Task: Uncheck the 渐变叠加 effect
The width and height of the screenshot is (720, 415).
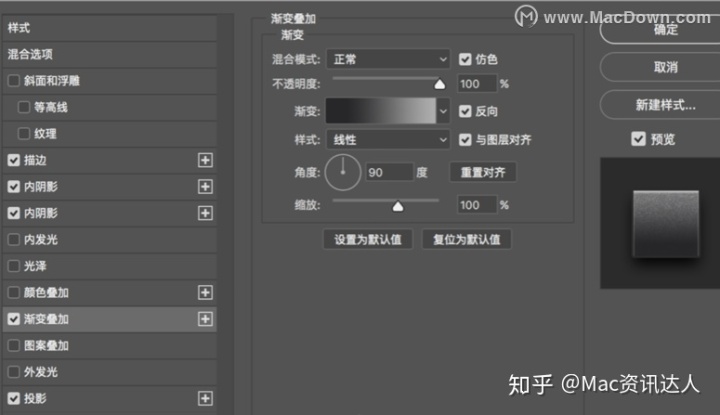Action: pos(14,319)
